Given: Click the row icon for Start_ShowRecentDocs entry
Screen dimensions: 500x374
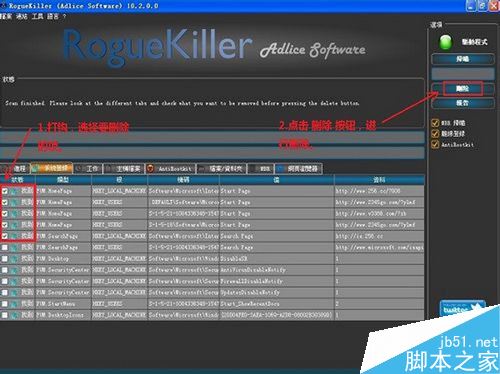Looking at the screenshot, I should tap(14, 304).
